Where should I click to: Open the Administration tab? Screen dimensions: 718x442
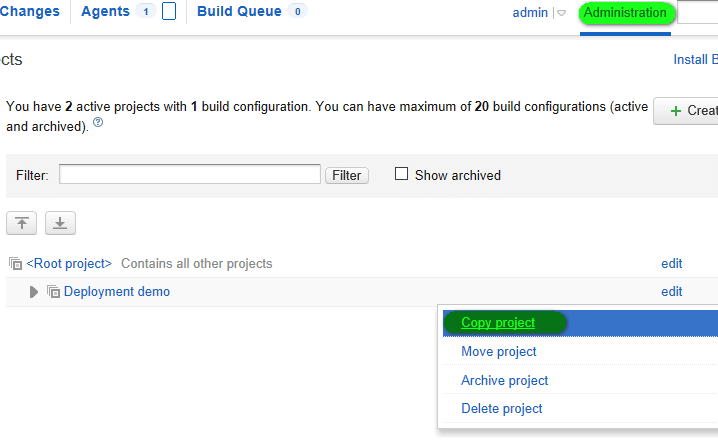click(x=625, y=13)
